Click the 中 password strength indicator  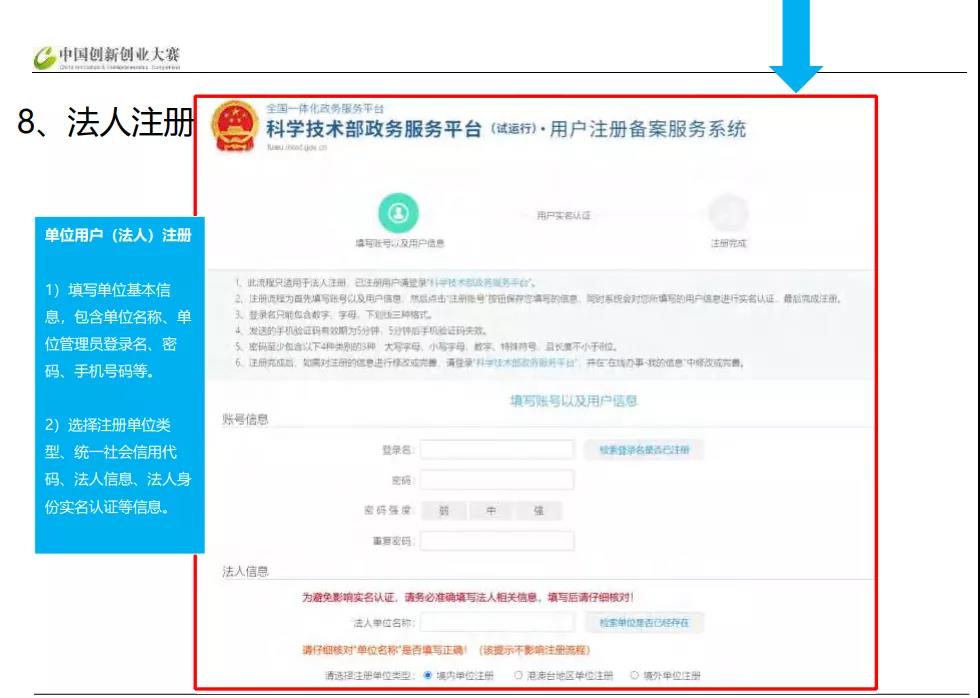[491, 511]
